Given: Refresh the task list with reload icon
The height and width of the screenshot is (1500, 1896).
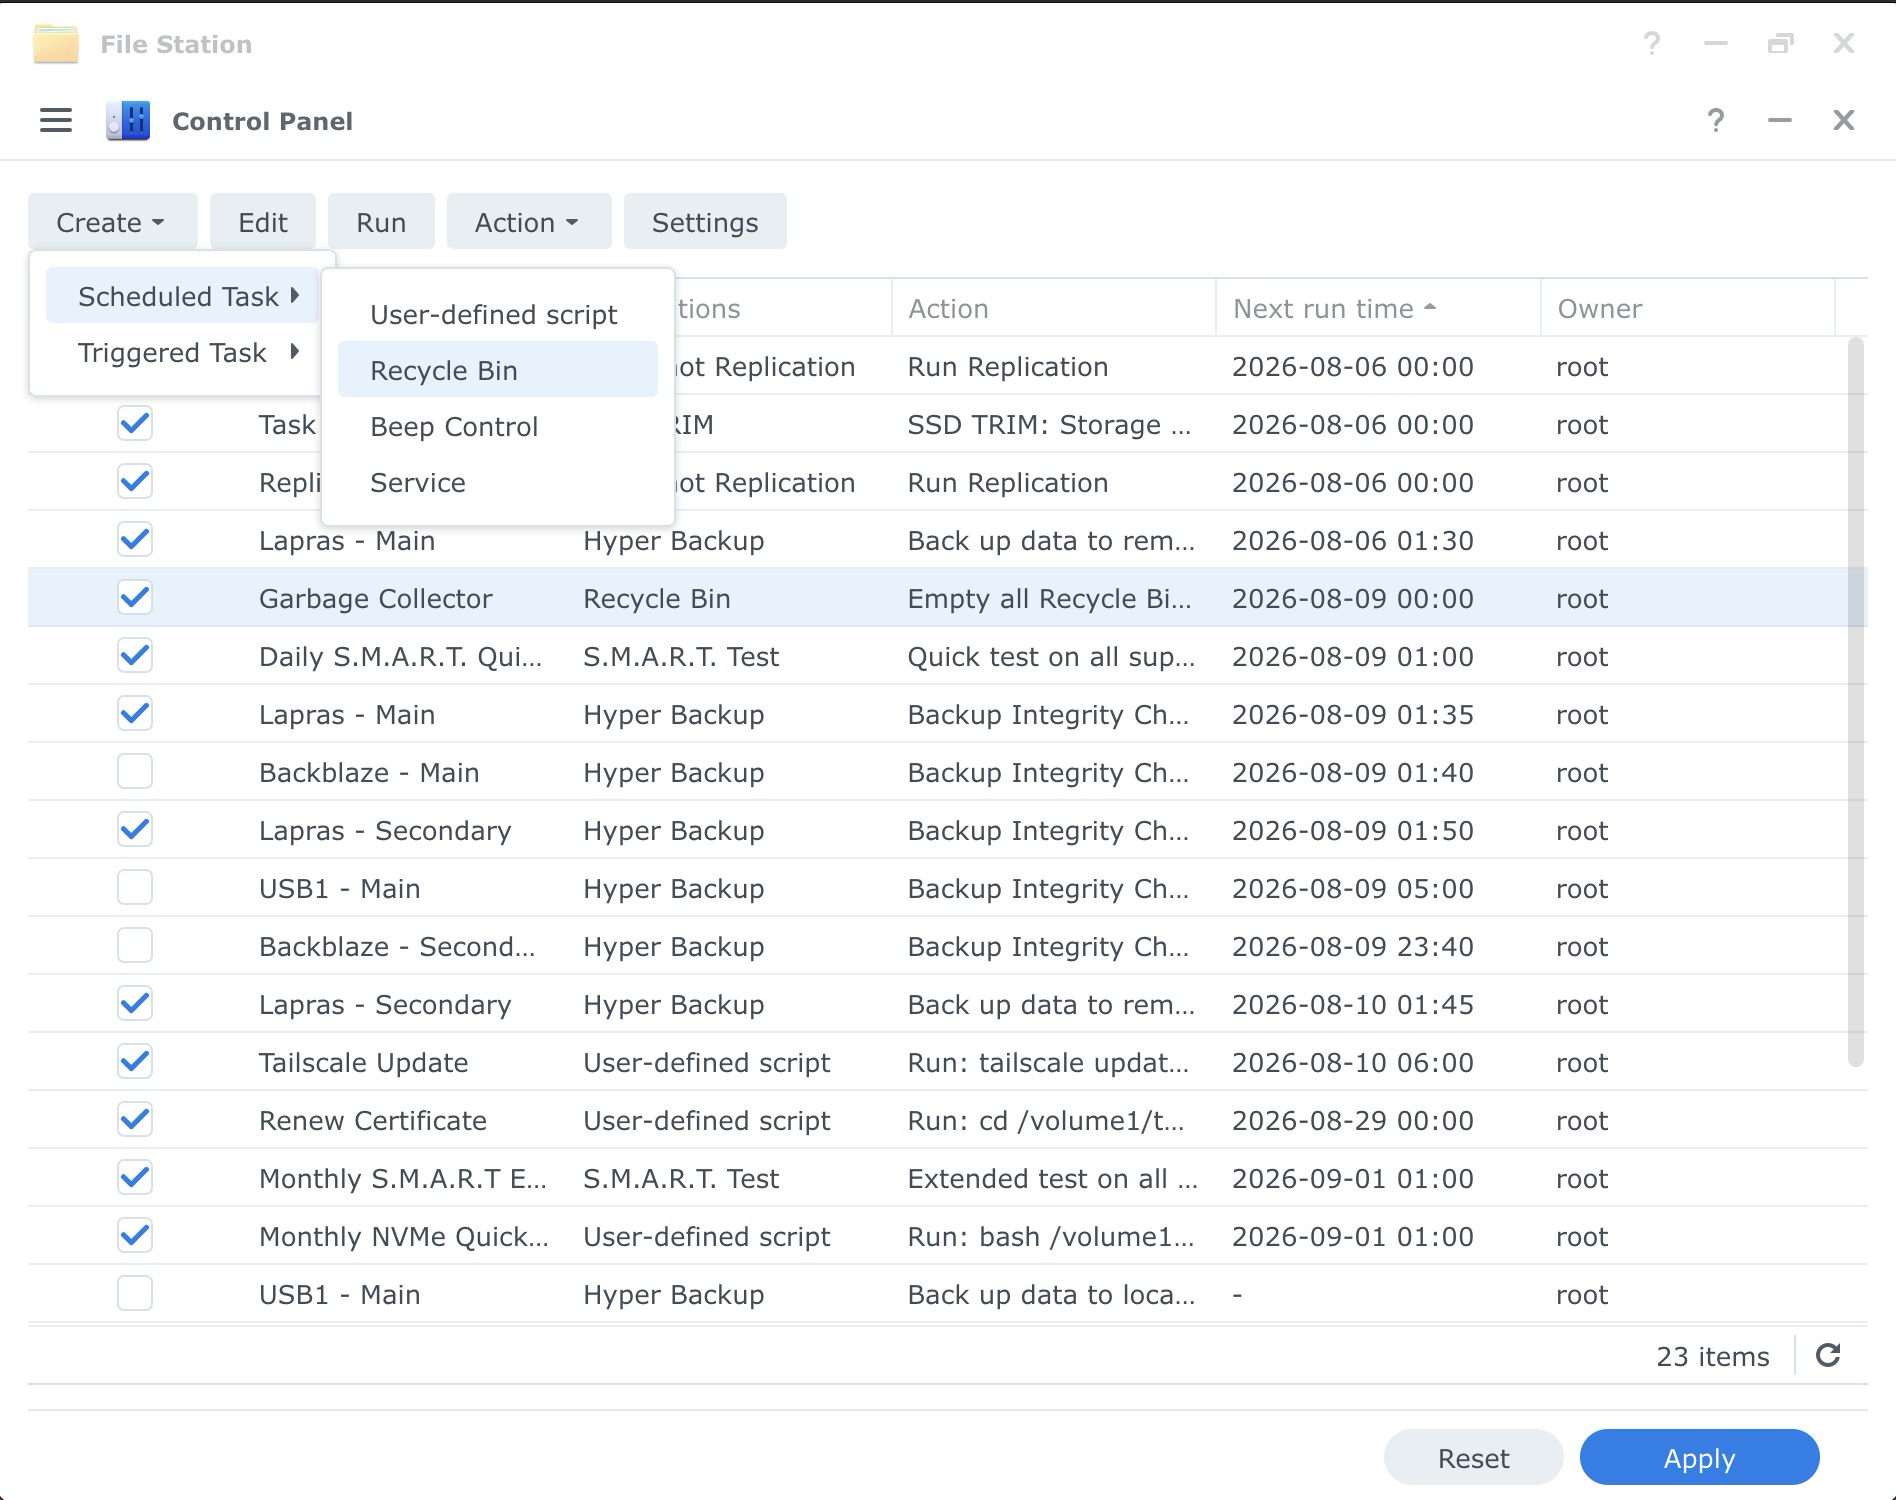Looking at the screenshot, I should (1828, 1356).
